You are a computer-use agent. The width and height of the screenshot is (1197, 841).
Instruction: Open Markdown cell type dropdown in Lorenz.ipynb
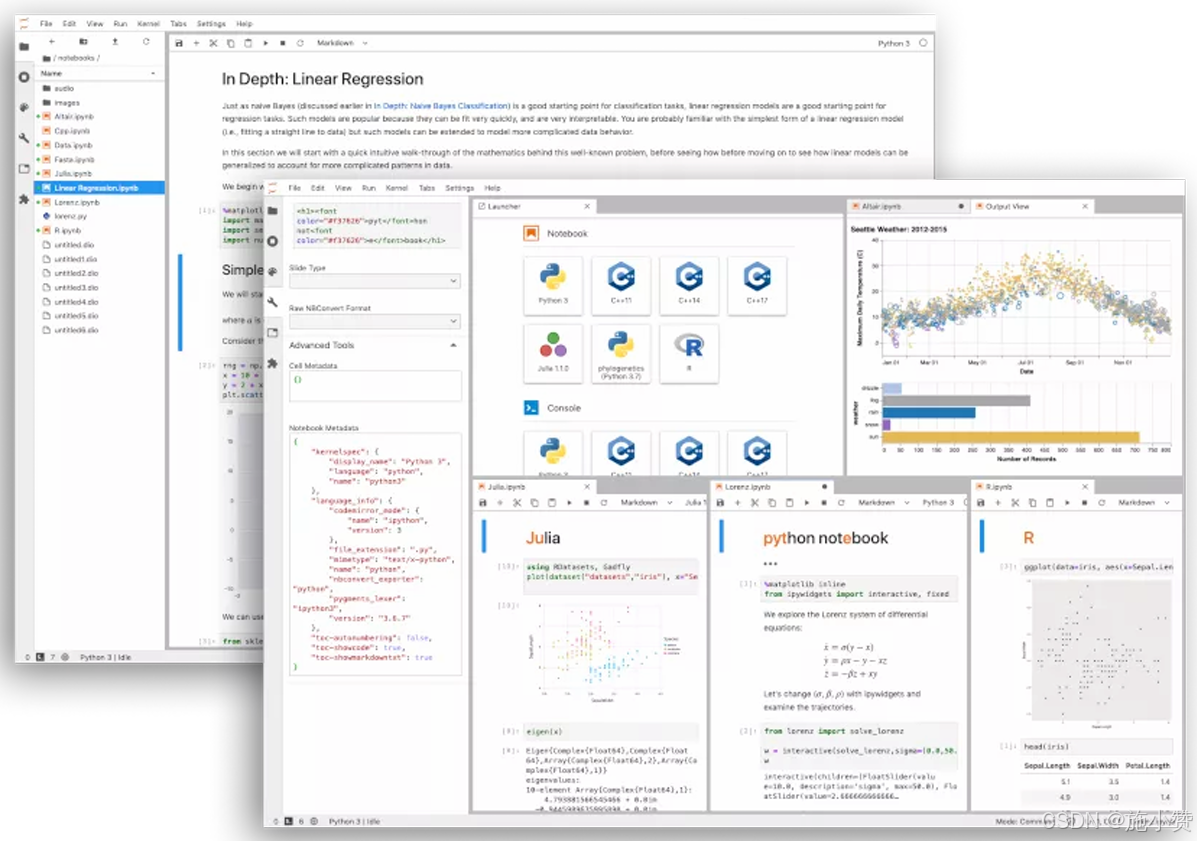[883, 503]
